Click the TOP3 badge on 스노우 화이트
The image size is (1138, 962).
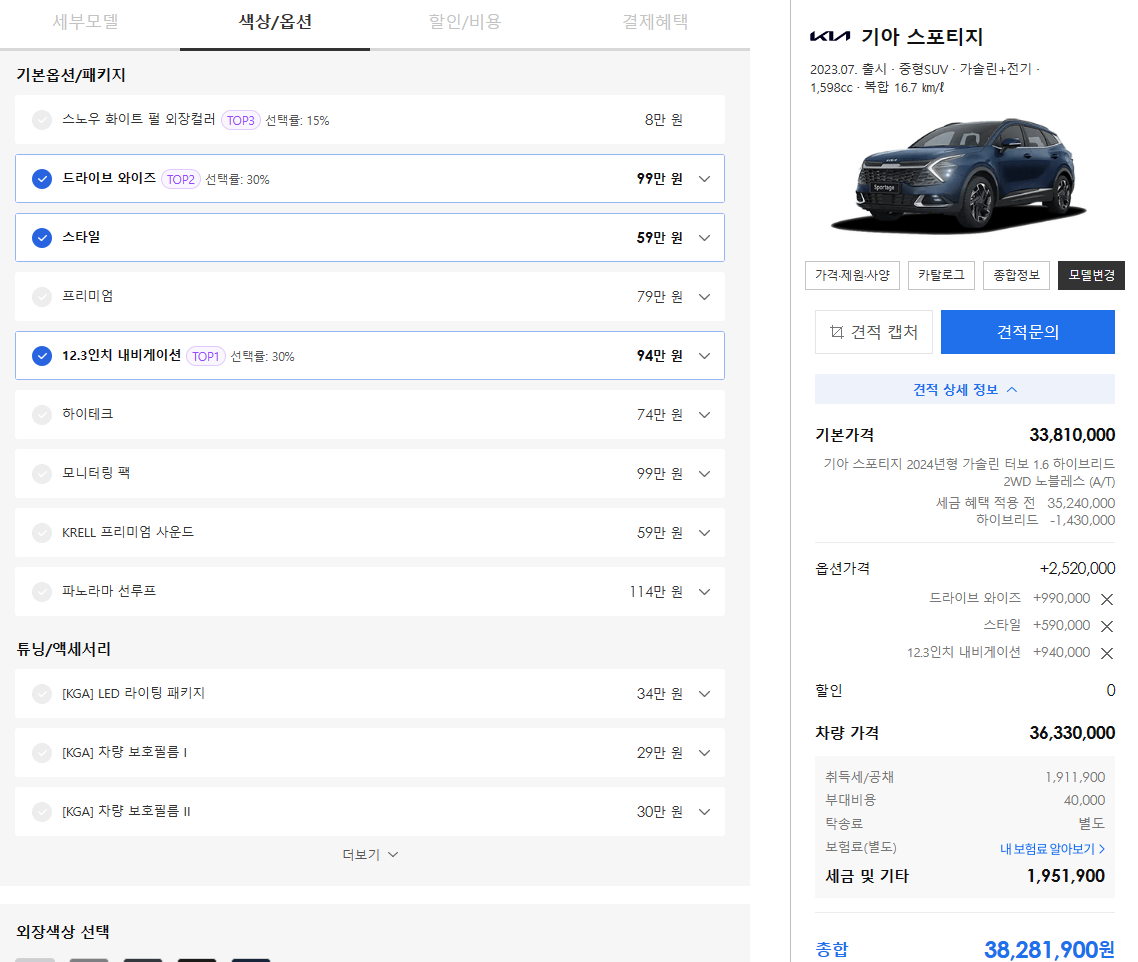(240, 120)
